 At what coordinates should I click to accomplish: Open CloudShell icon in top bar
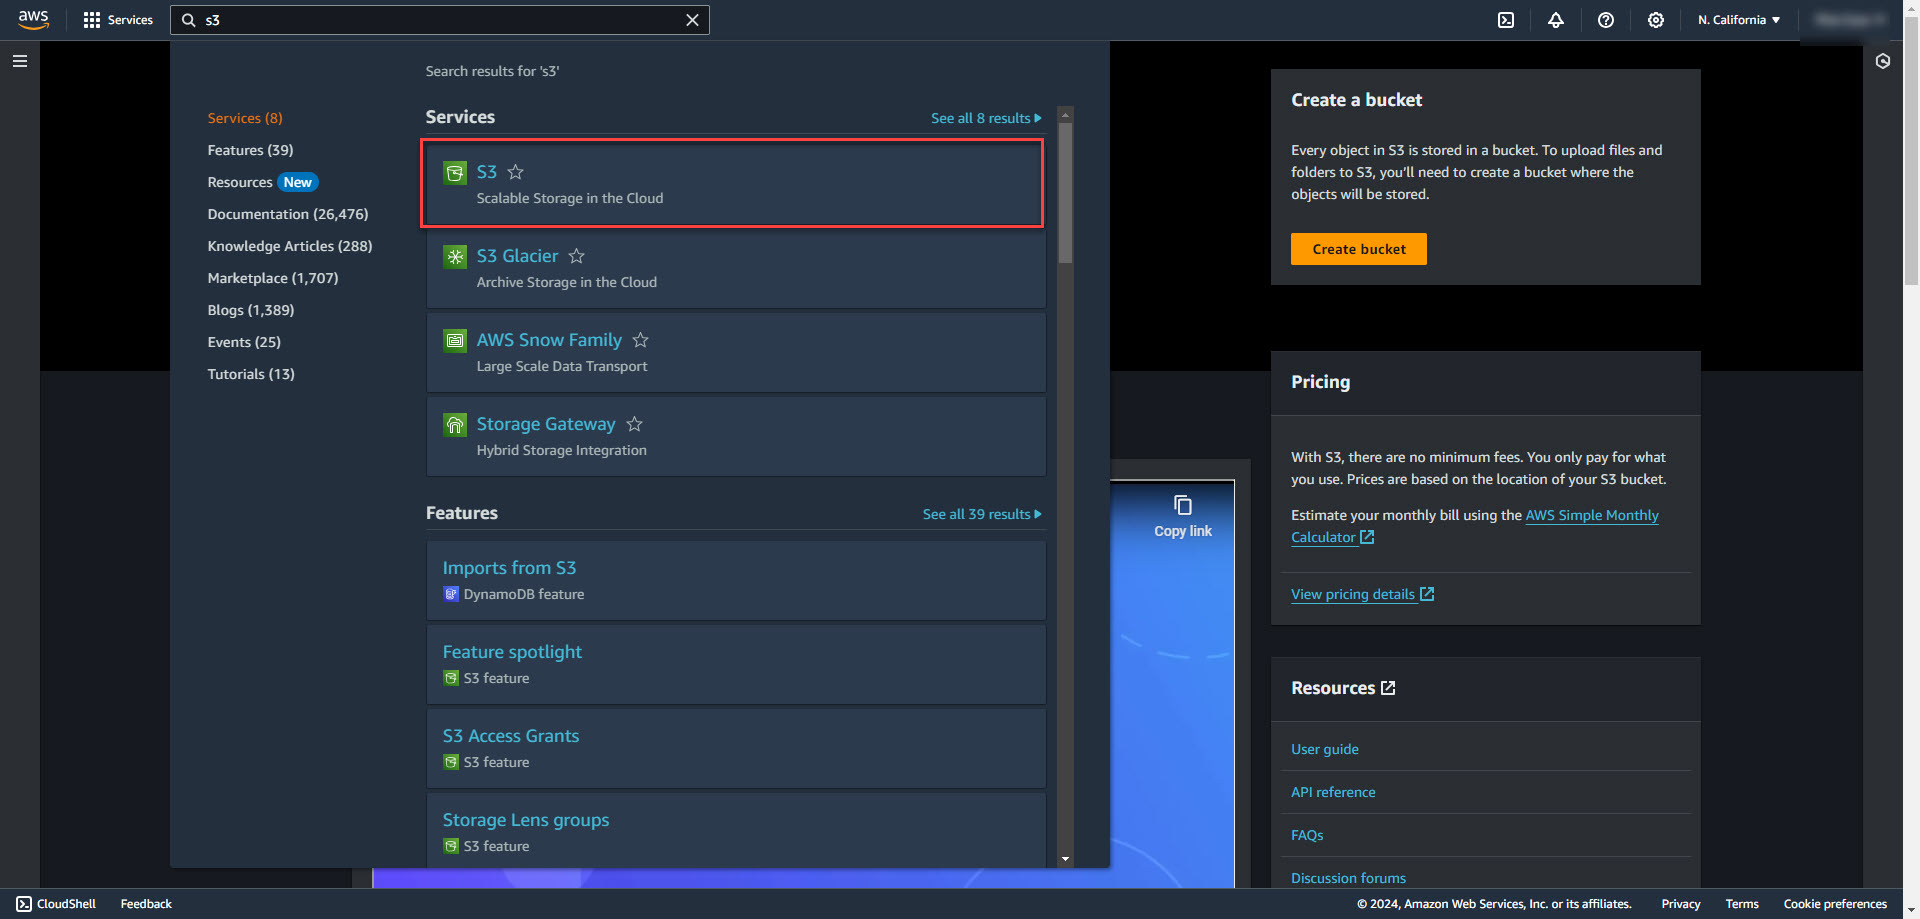1506,20
